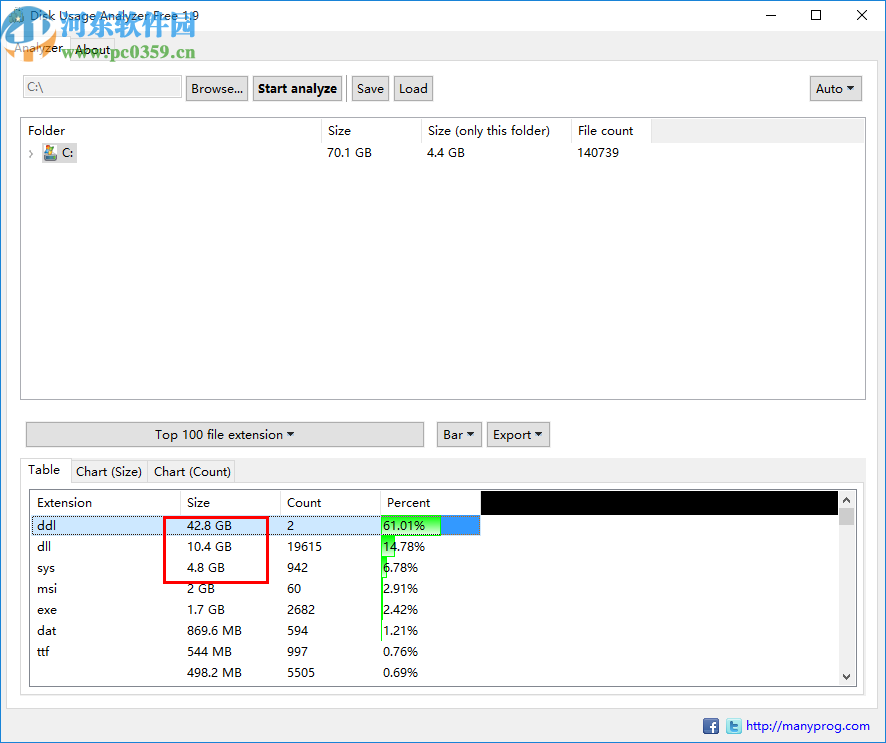Click the Browse button
886x743 pixels.
216,88
